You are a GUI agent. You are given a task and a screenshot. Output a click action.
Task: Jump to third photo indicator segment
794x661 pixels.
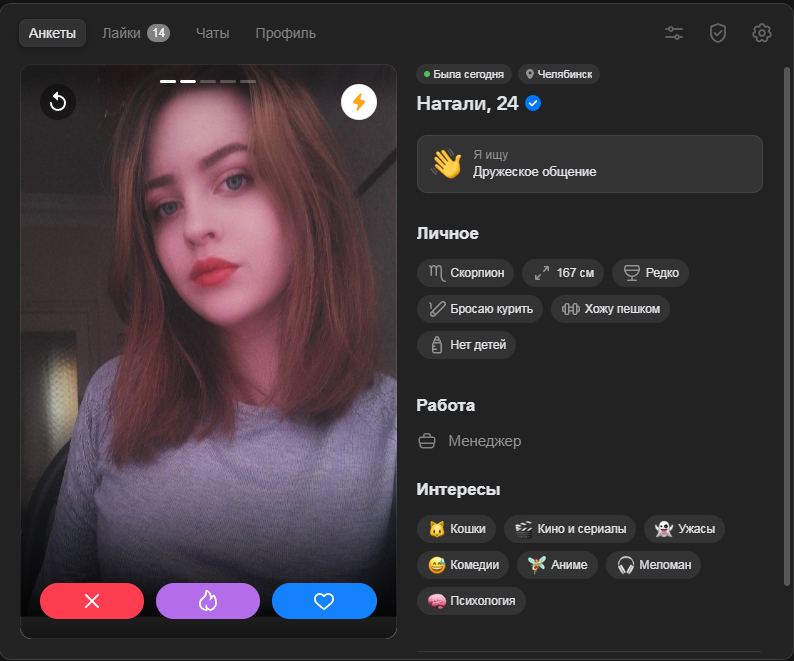click(x=208, y=81)
